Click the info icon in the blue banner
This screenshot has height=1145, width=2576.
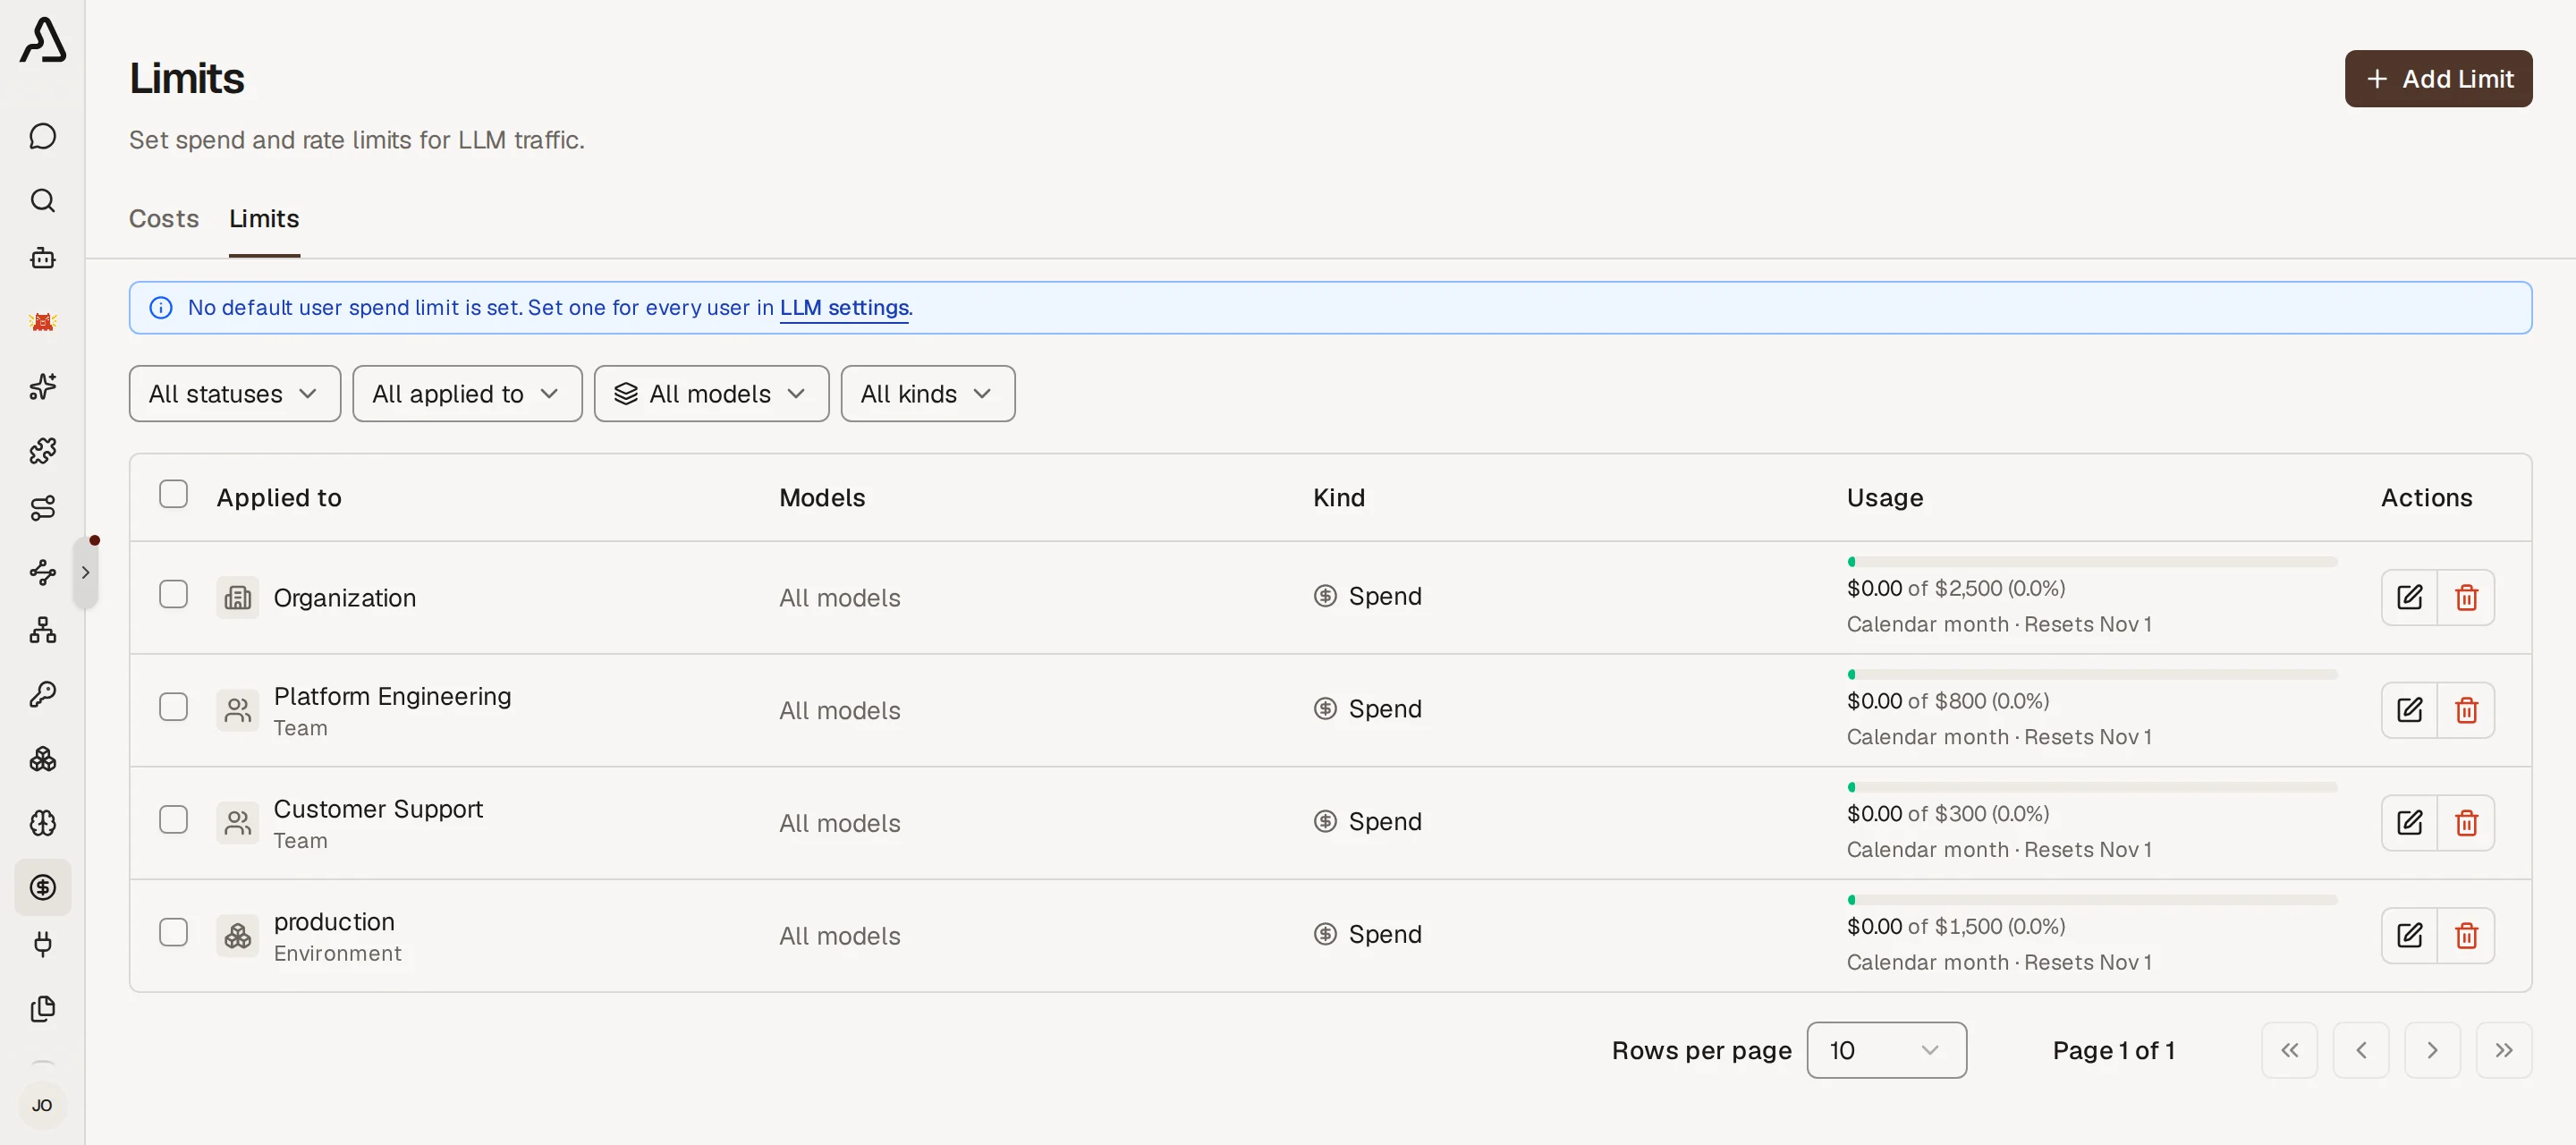coord(161,308)
